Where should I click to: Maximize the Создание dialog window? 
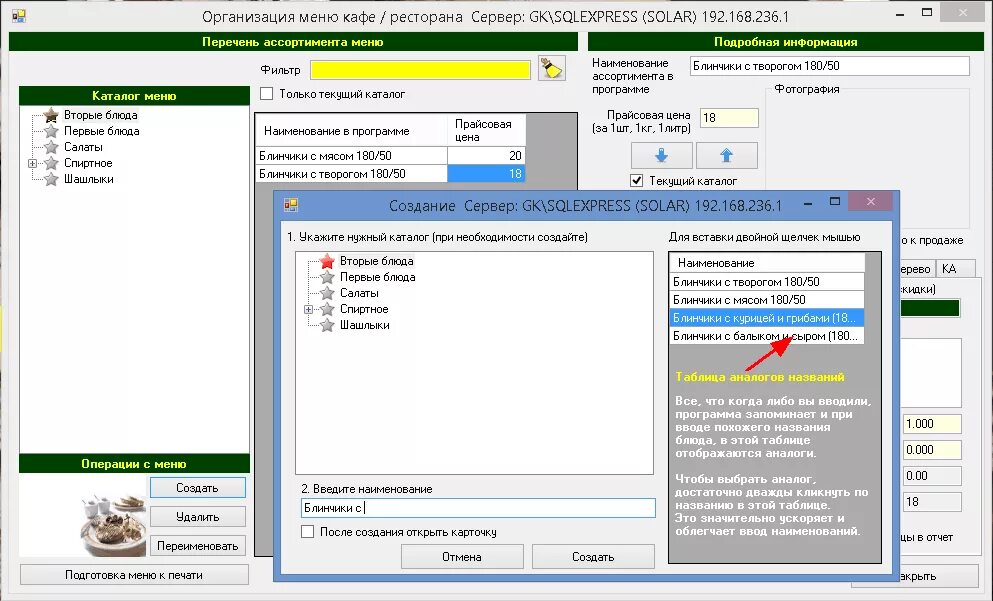[835, 201]
